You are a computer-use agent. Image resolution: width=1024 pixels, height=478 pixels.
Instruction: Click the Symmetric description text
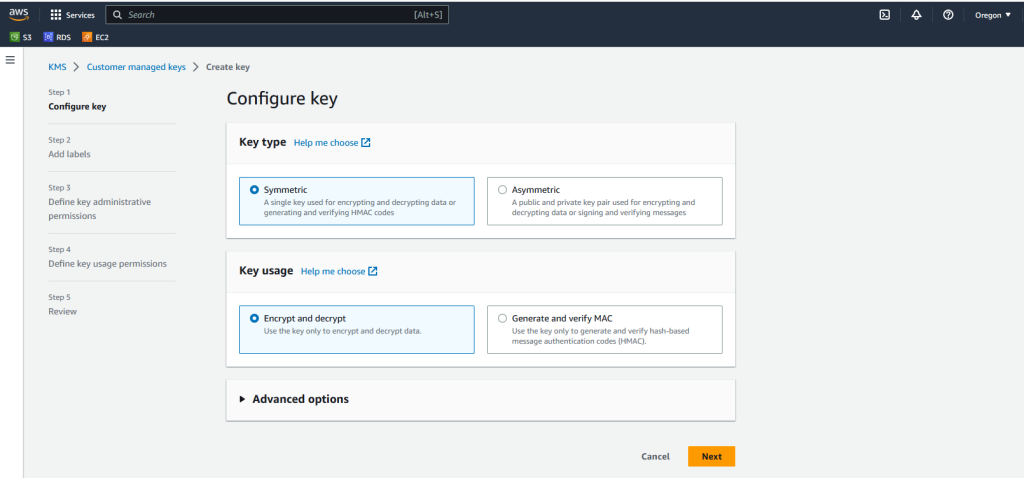360,208
